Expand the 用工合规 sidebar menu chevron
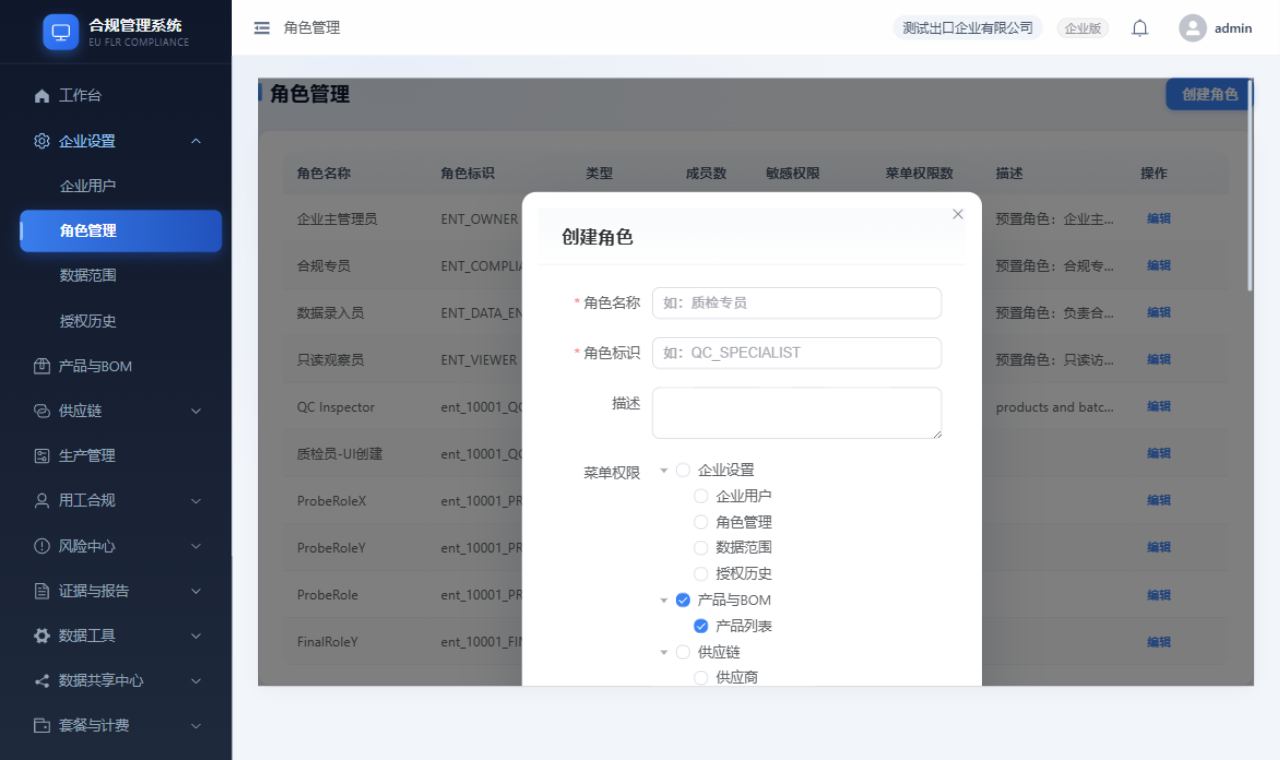1280x760 pixels. pyautogui.click(x=196, y=501)
